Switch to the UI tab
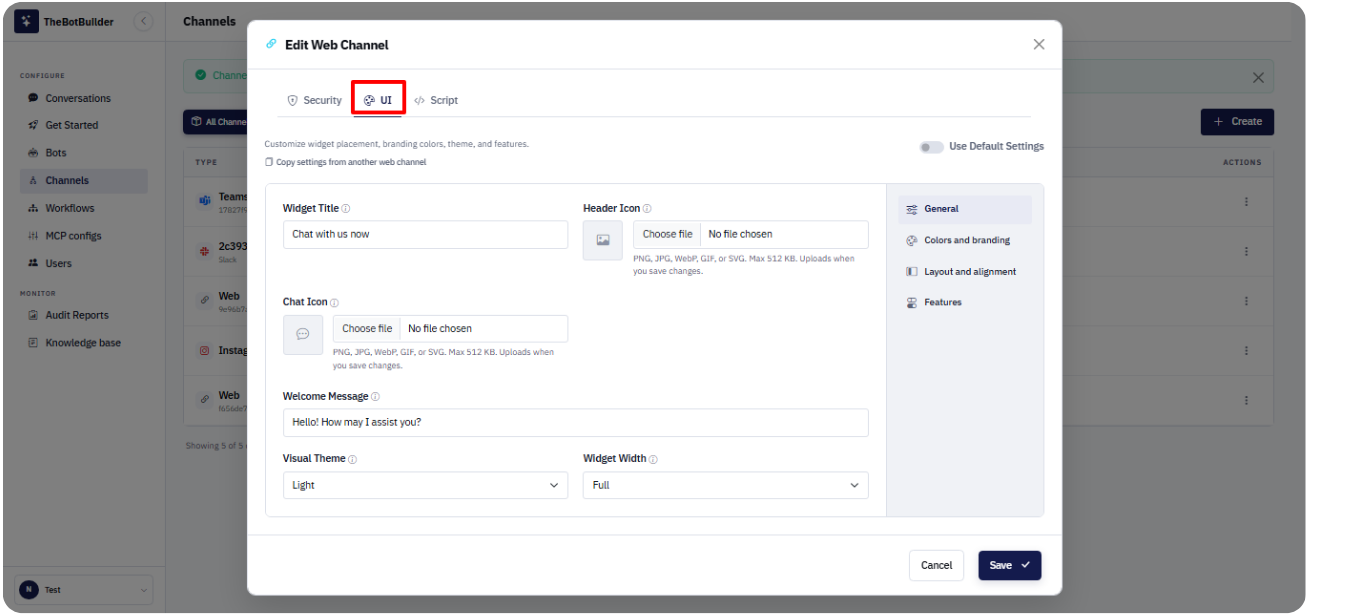Screen dimensions: 1366x615 point(378,100)
